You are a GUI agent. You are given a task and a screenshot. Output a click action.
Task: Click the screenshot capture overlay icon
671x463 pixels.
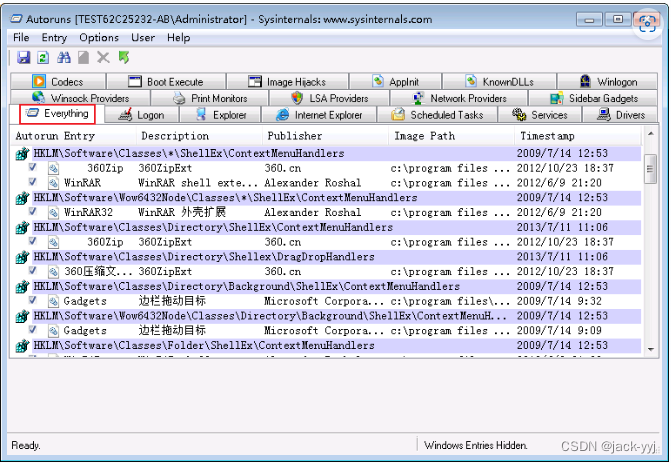tap(647, 23)
